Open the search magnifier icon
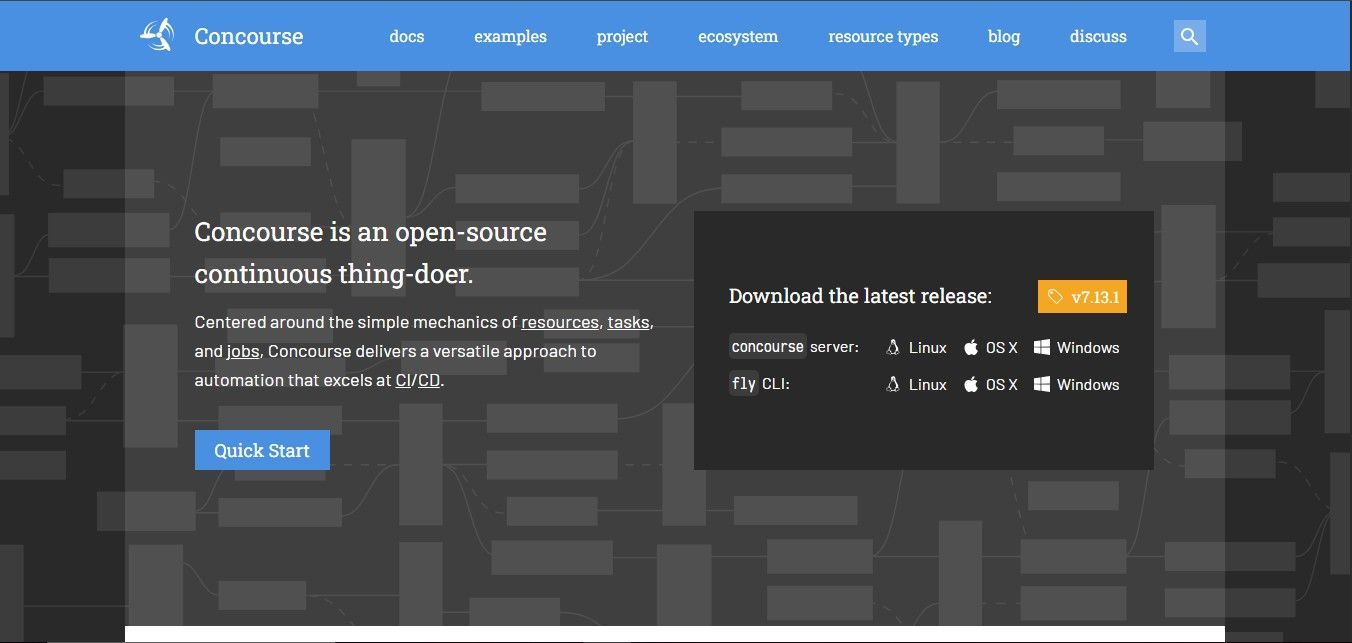Viewport: 1352px width, 643px height. [1189, 36]
